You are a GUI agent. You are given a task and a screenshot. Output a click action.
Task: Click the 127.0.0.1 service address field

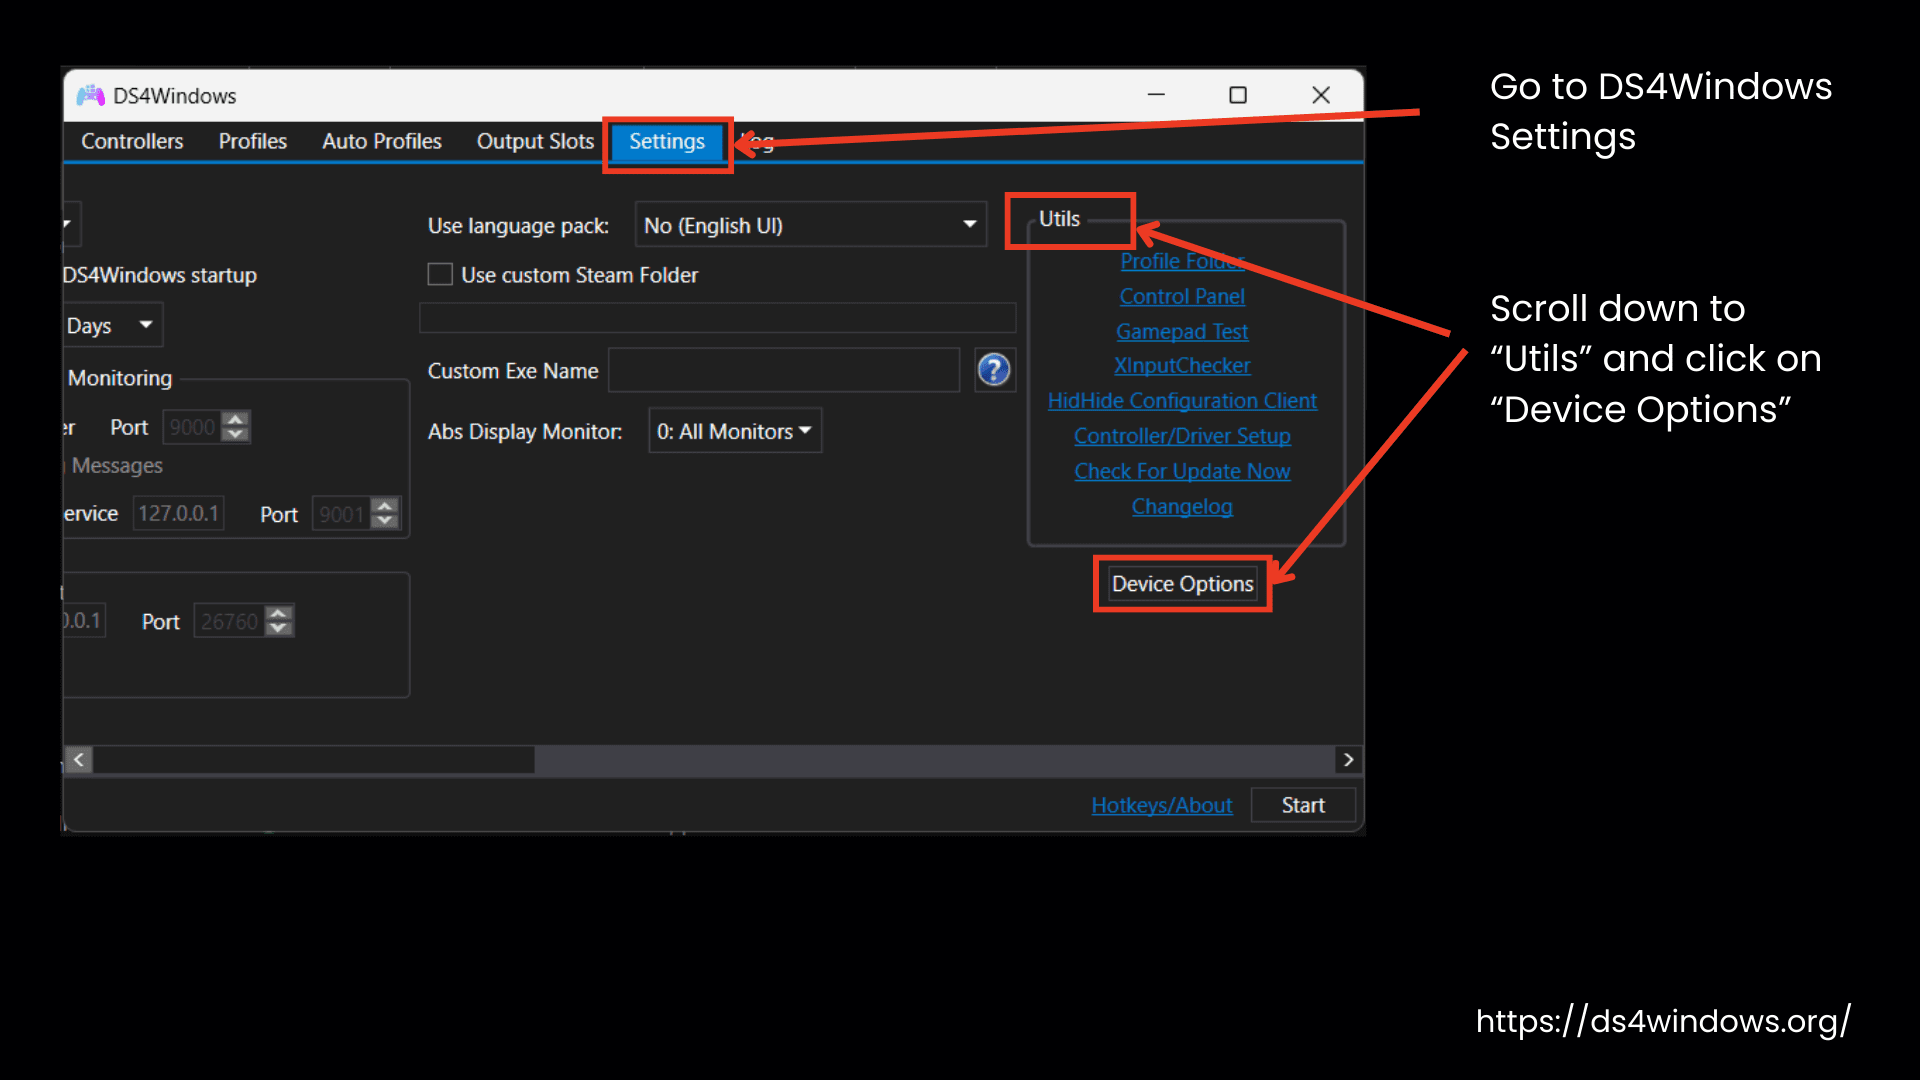178,513
